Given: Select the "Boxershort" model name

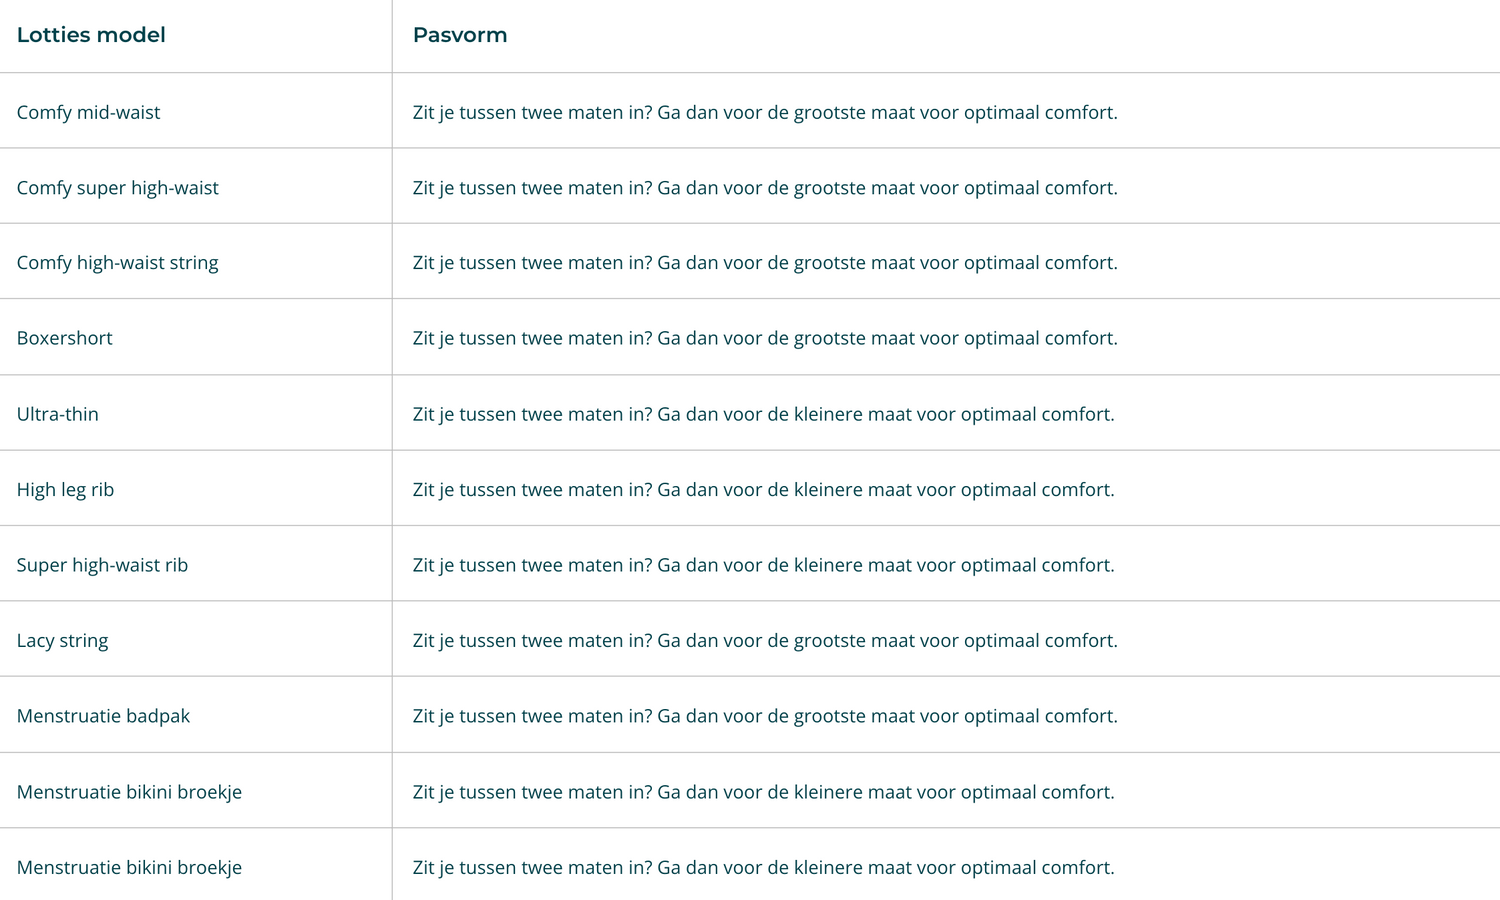Looking at the screenshot, I should 64,338.
